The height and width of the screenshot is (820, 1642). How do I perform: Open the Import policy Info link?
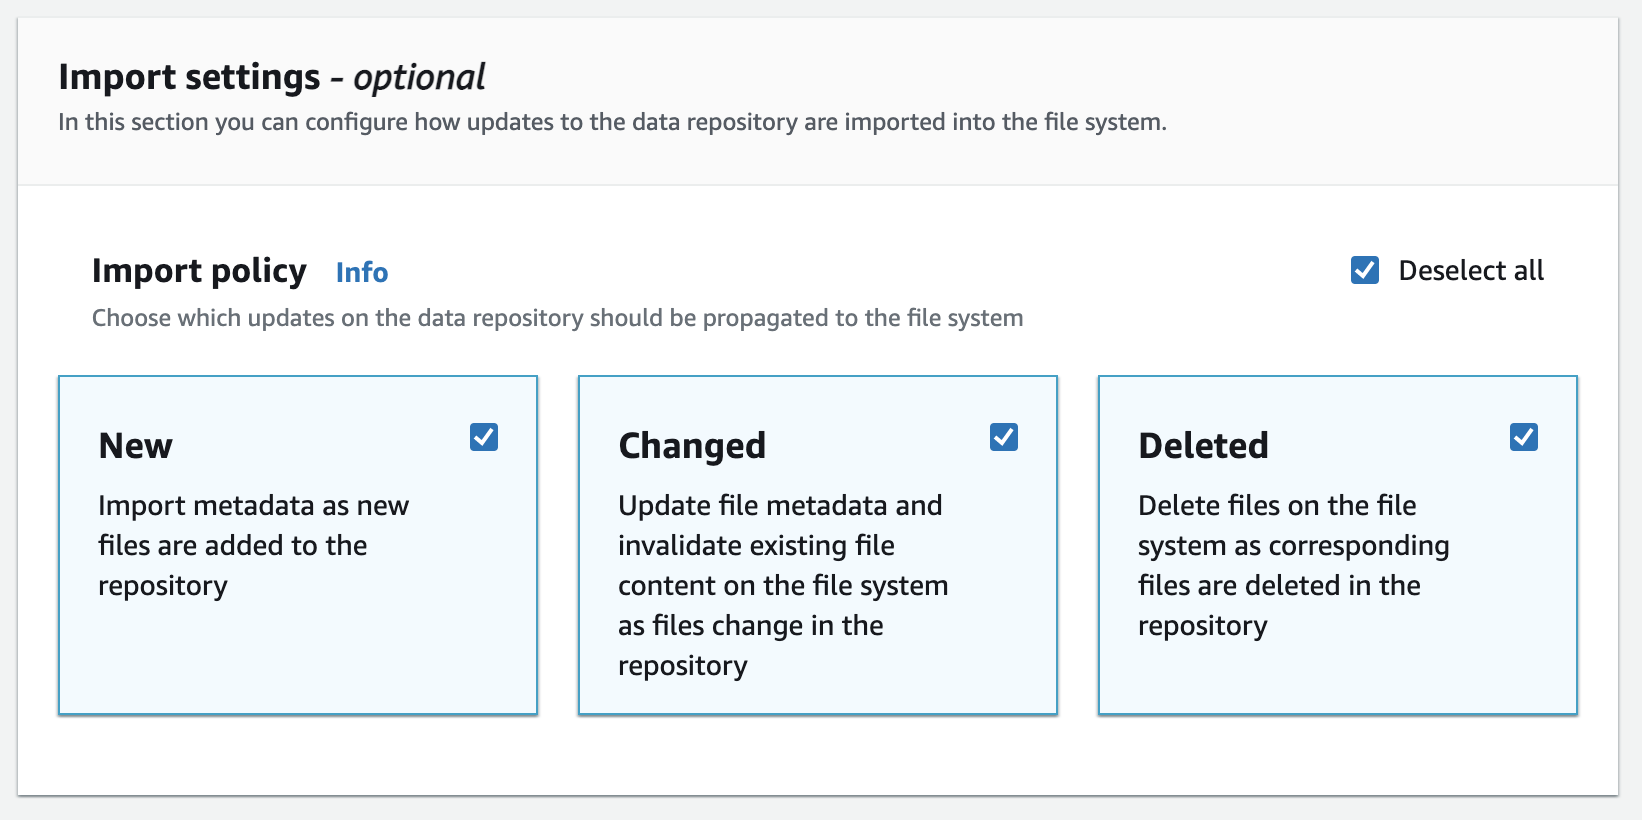pyautogui.click(x=361, y=272)
